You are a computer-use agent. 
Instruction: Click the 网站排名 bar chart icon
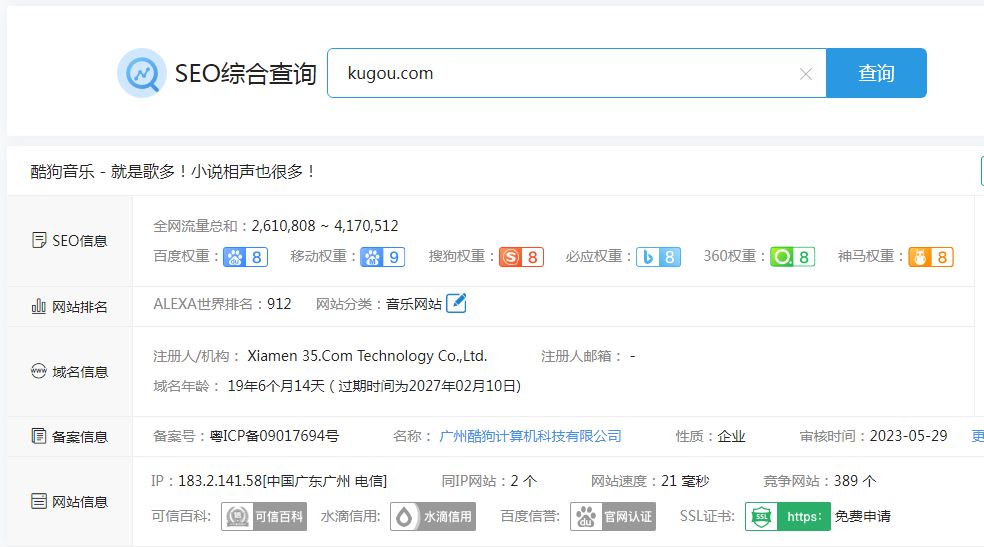(x=39, y=306)
